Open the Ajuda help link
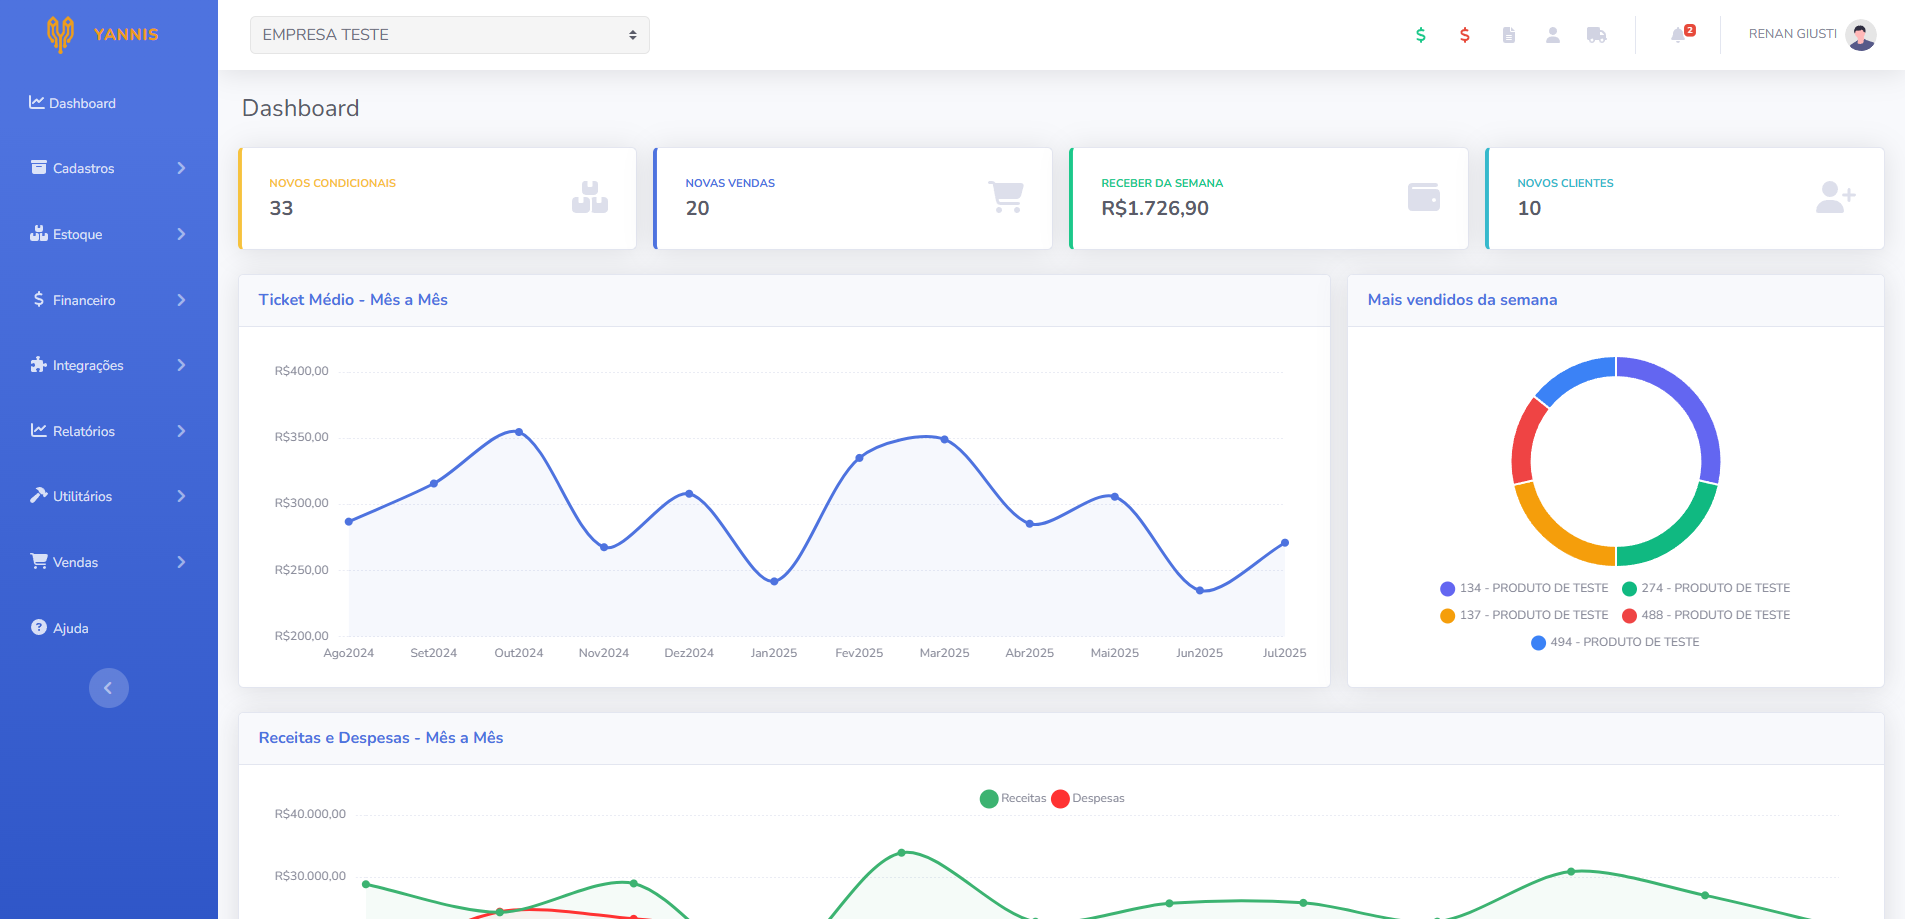This screenshot has height=919, width=1905. [x=70, y=627]
